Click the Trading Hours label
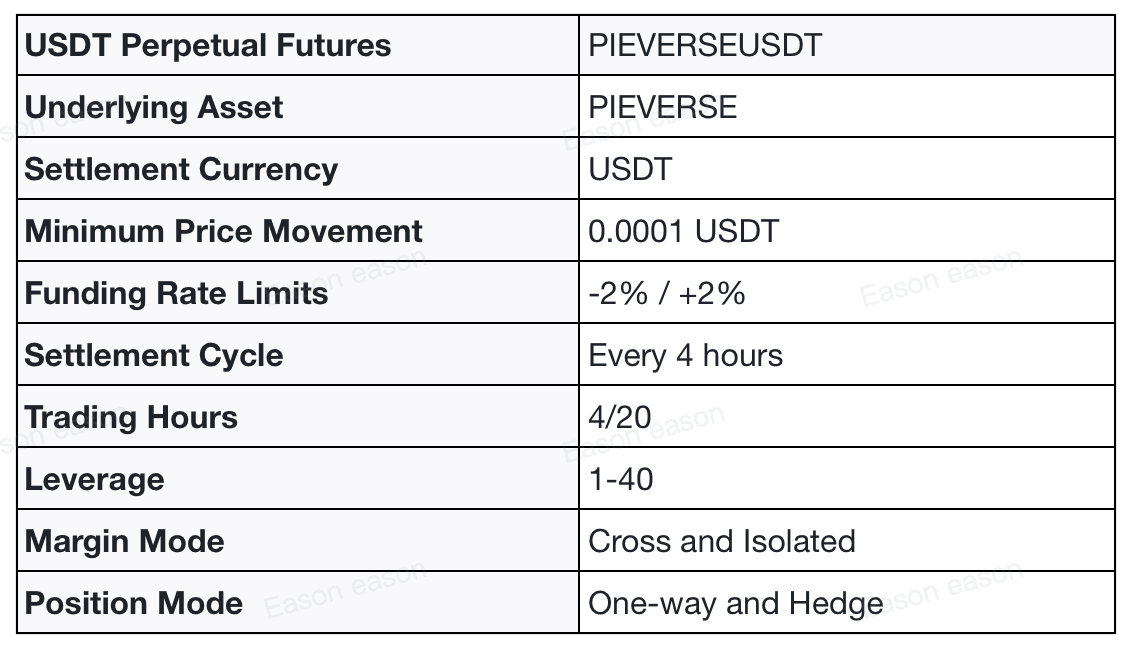Image resolution: width=1134 pixels, height=648 pixels. (131, 418)
